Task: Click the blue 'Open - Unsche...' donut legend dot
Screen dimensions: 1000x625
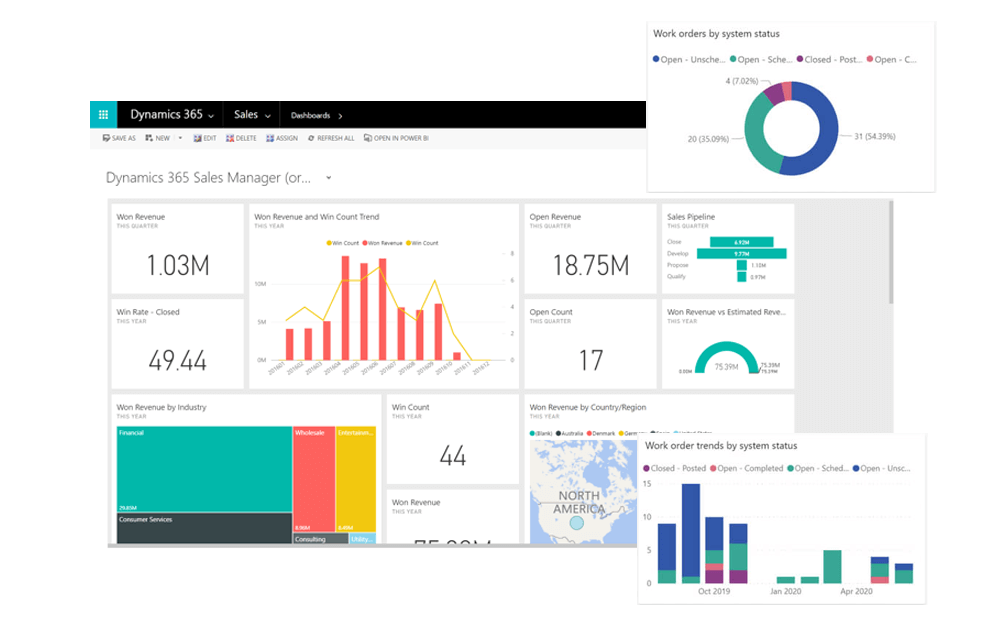Action: [x=656, y=59]
